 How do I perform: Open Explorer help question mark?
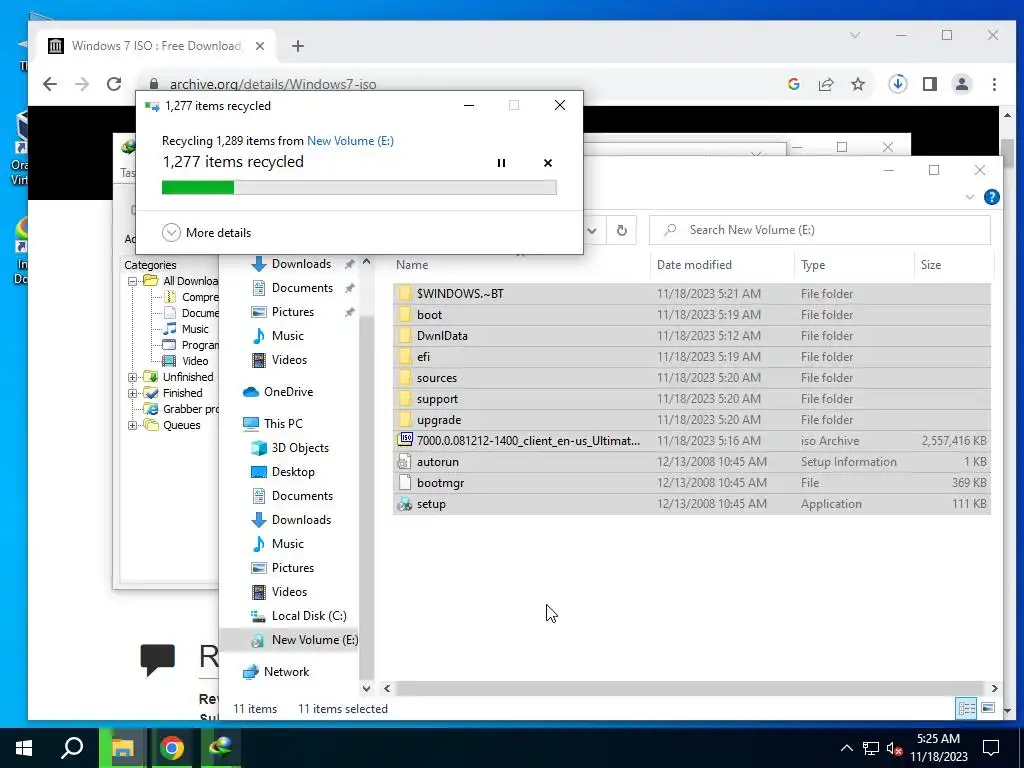coord(991,197)
